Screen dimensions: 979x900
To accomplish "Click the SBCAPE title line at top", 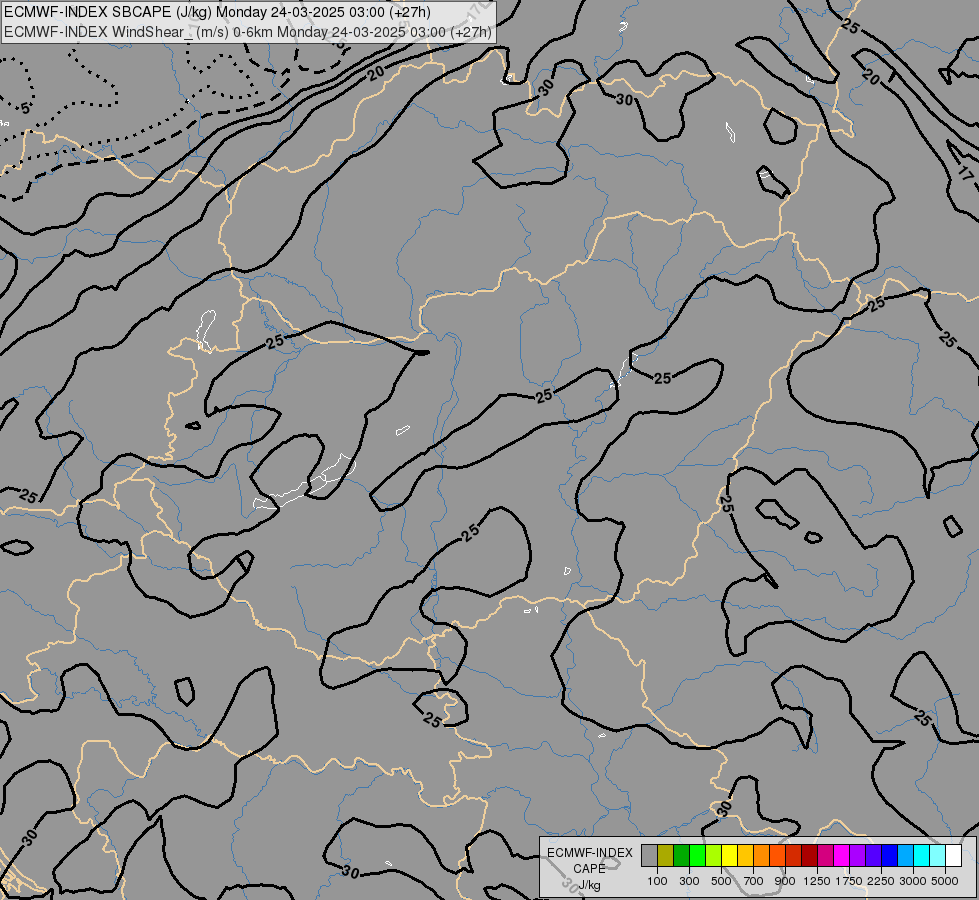I will (x=217, y=12).
